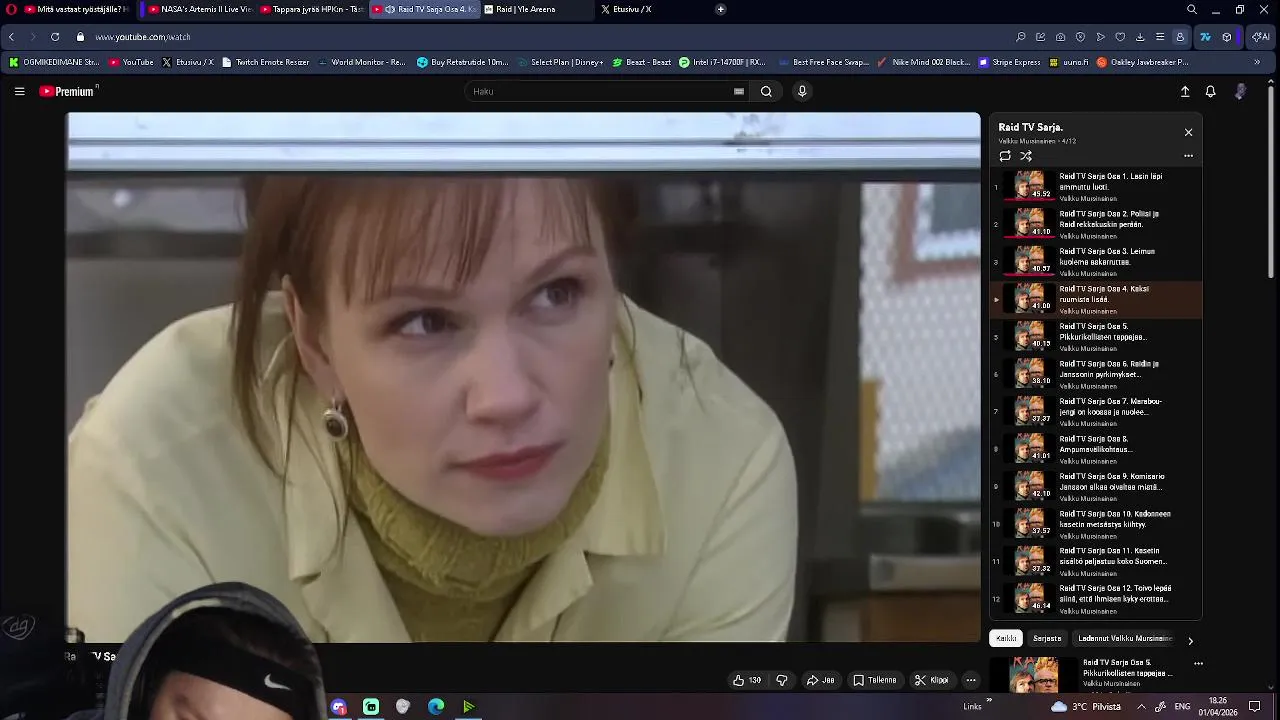Switch to Etusivu / X browser tab

pos(647,9)
